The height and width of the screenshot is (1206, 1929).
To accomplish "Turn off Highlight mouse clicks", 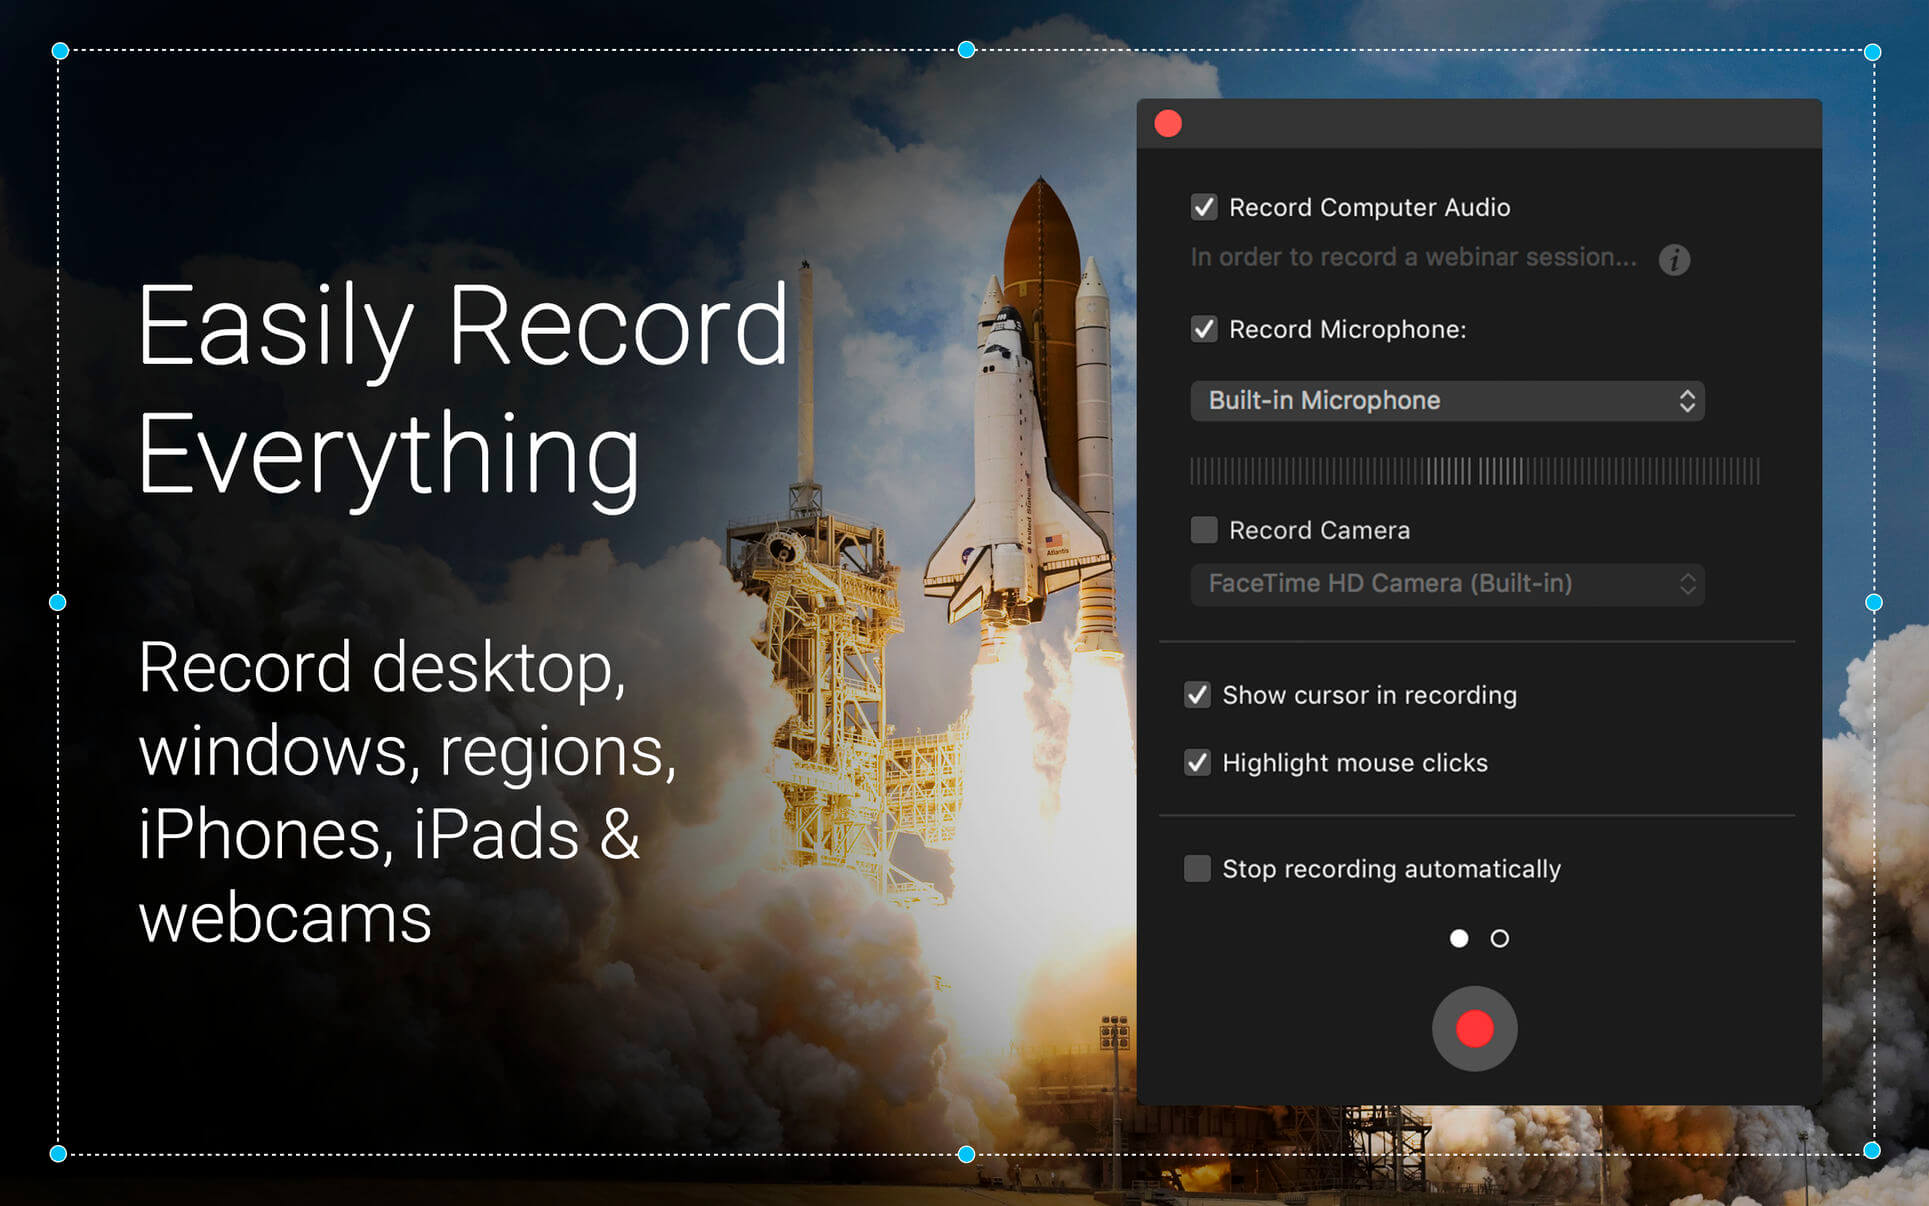I will (1197, 763).
